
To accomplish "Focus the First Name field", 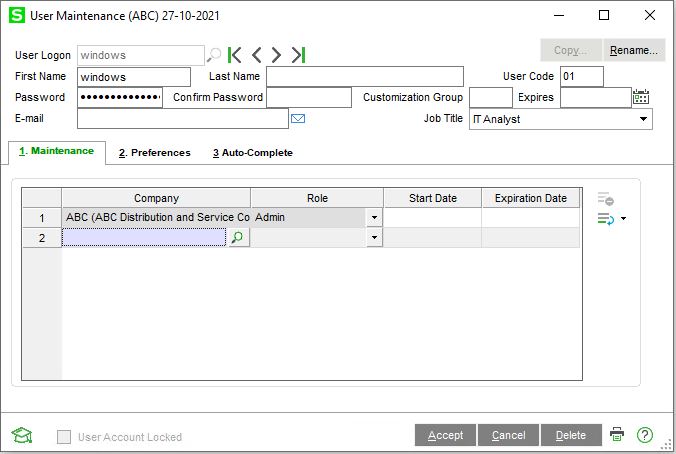I will point(134,77).
